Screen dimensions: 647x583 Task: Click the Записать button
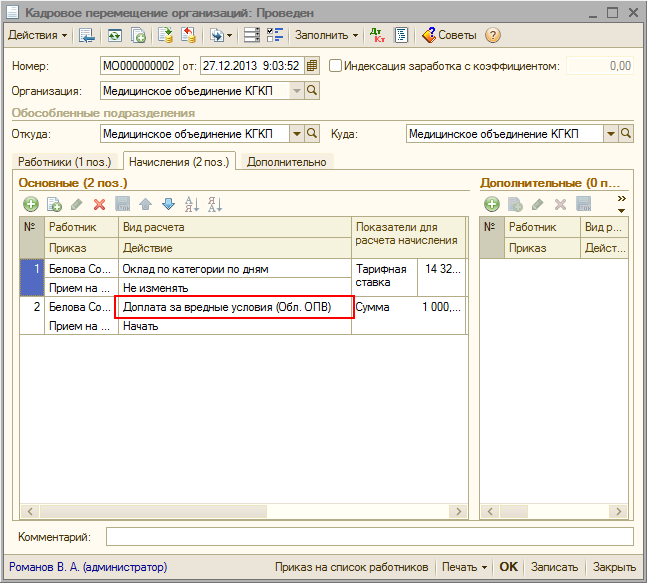coord(554,567)
